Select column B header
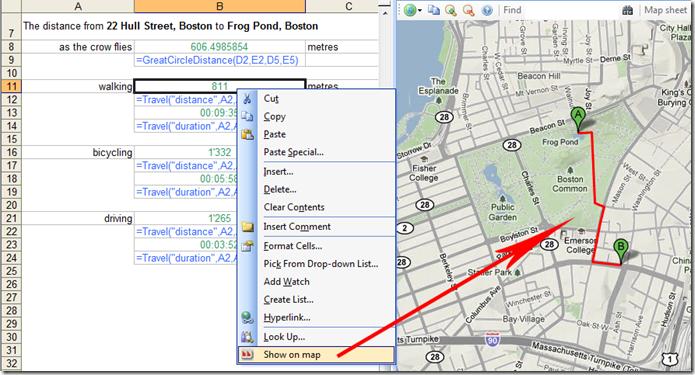This screenshot has width=695, height=375. point(219,6)
